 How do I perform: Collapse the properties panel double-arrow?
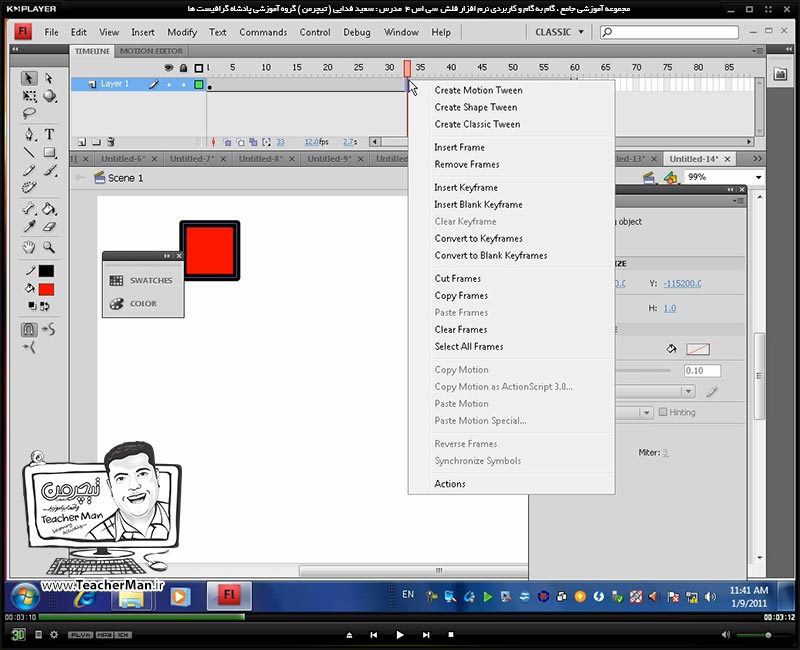pos(731,189)
